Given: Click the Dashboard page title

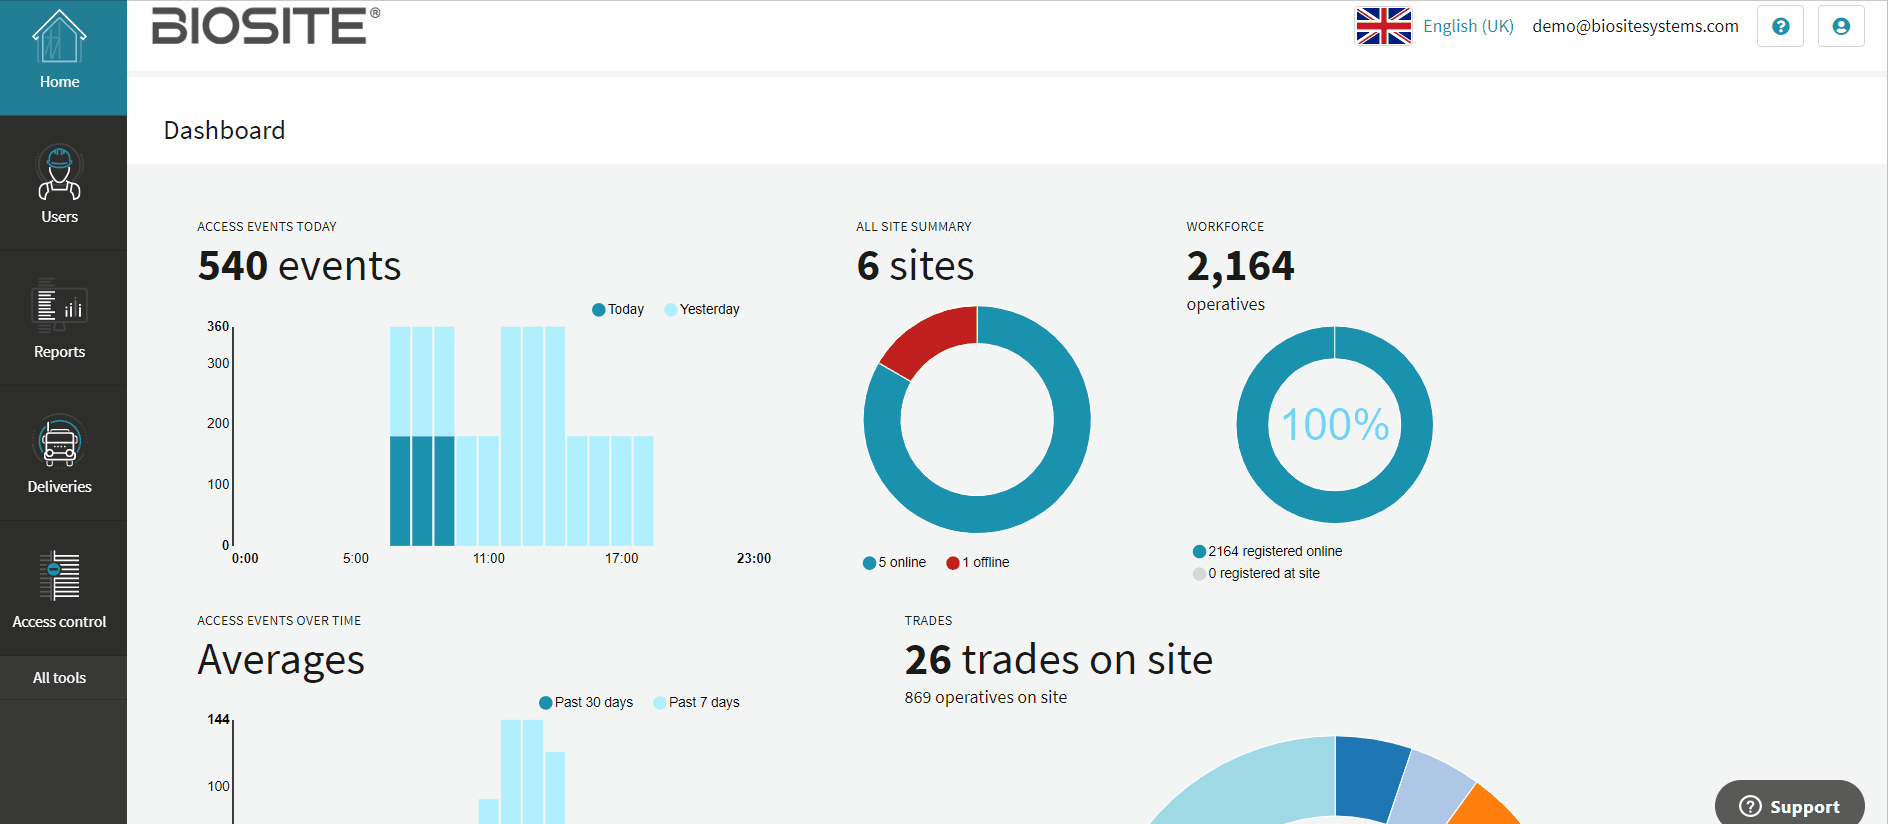Looking at the screenshot, I should coord(224,130).
